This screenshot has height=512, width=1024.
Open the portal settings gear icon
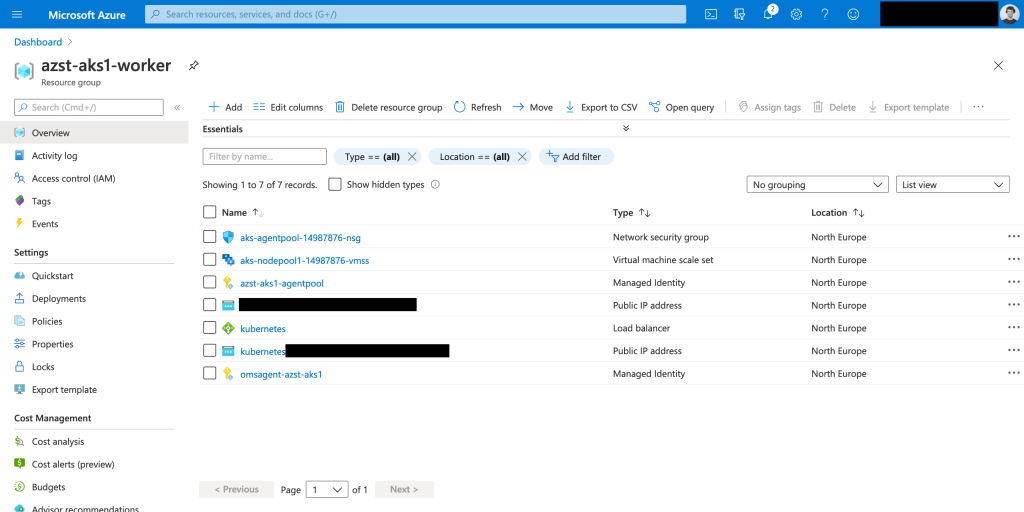pos(796,14)
